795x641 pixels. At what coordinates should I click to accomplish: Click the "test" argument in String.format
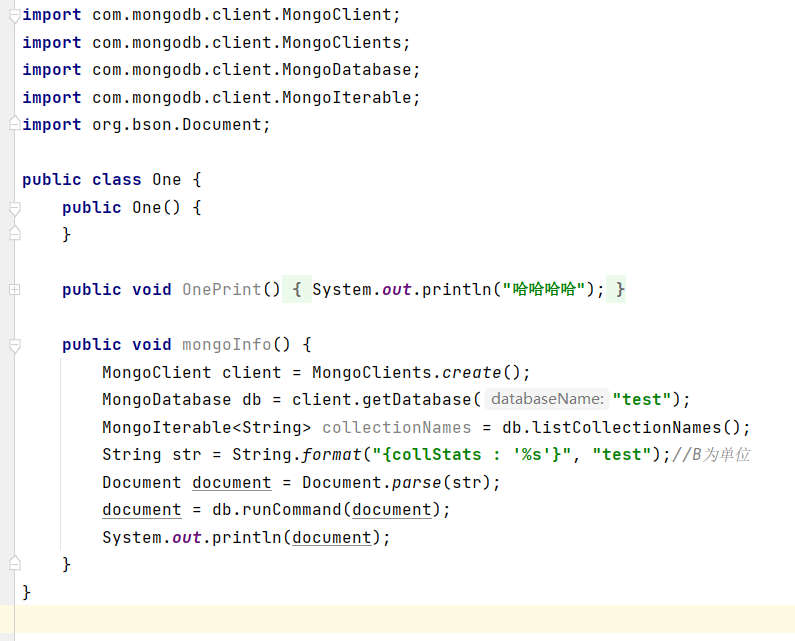[x=622, y=454]
